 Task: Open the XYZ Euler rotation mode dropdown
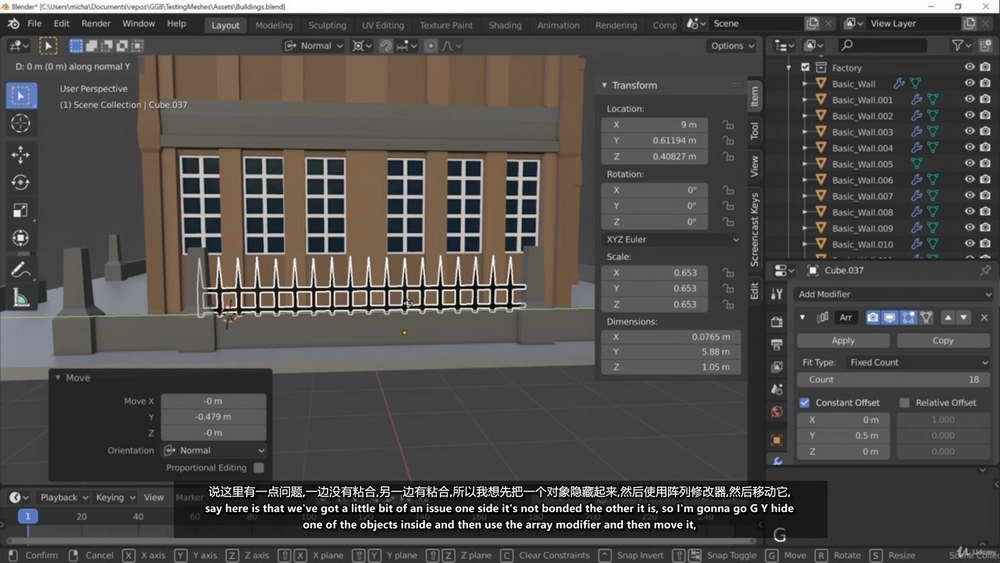(672, 240)
